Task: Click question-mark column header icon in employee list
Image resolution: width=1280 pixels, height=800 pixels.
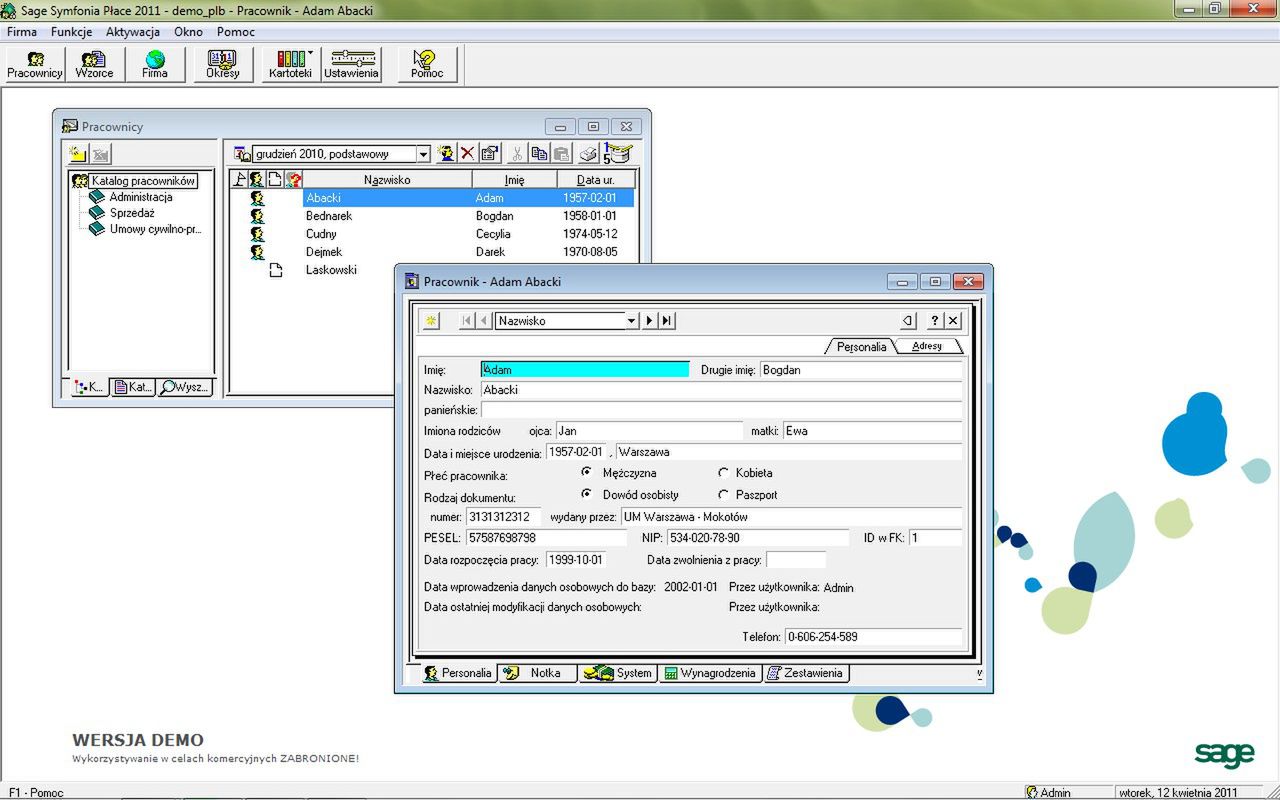Action: point(293,180)
